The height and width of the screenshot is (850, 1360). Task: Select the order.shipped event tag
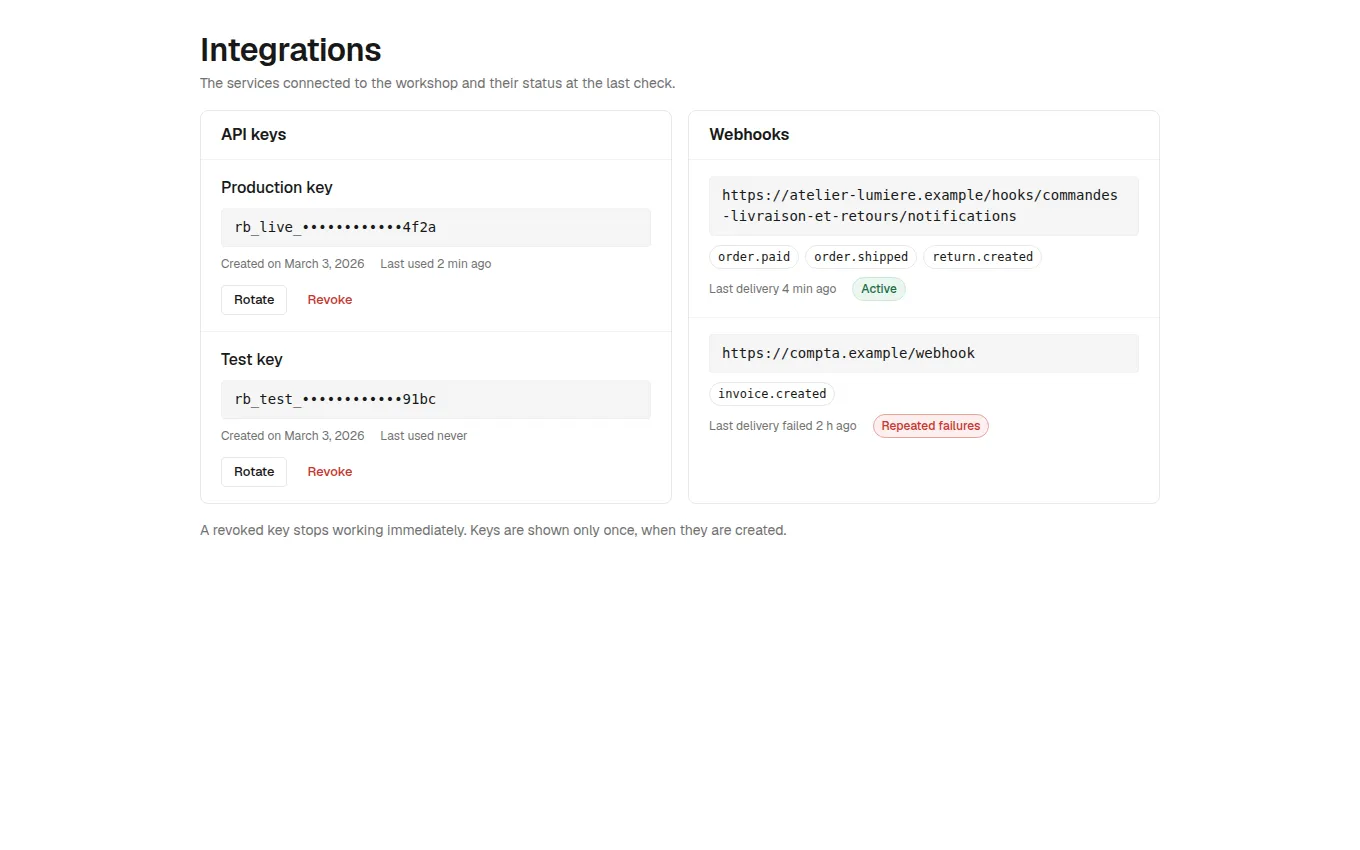[861, 257]
